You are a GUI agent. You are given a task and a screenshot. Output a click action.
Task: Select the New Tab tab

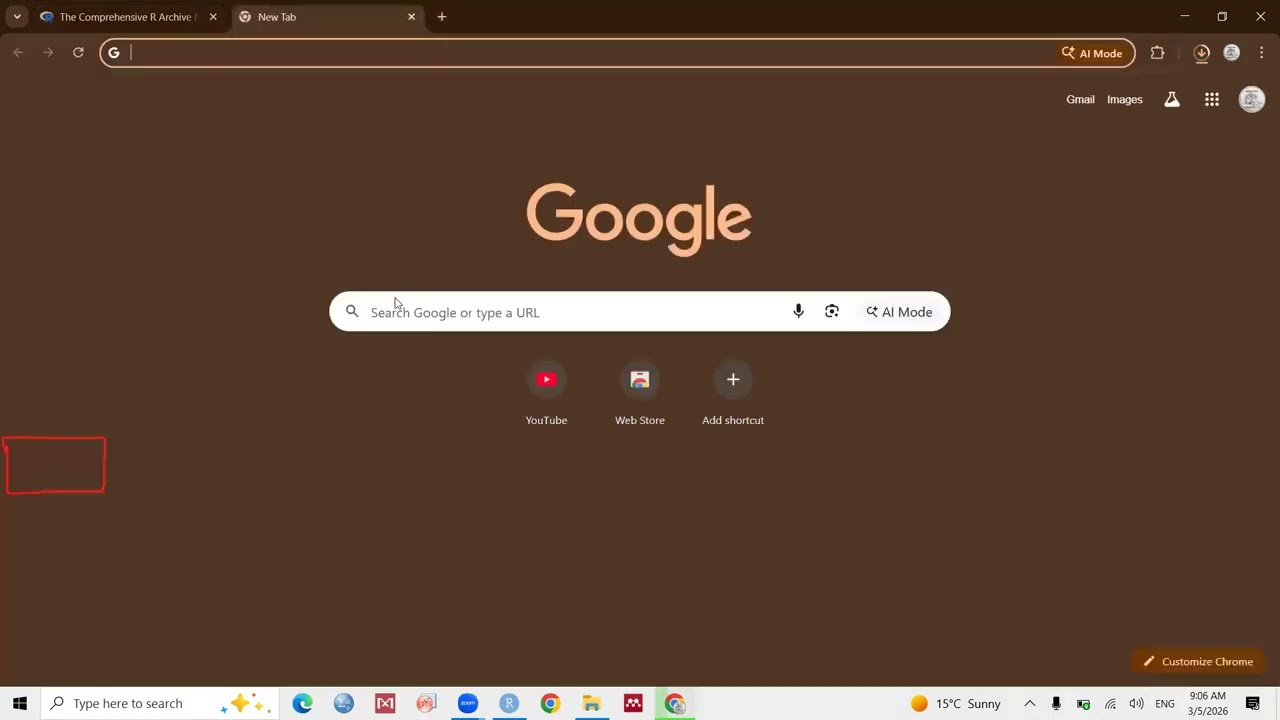pyautogui.click(x=326, y=17)
